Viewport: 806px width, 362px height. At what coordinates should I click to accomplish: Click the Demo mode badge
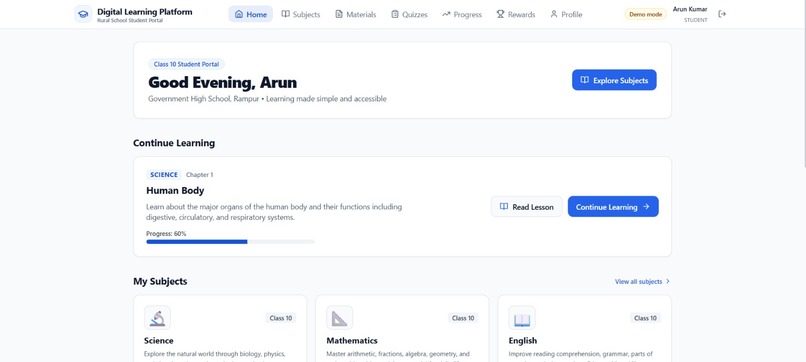tap(646, 14)
